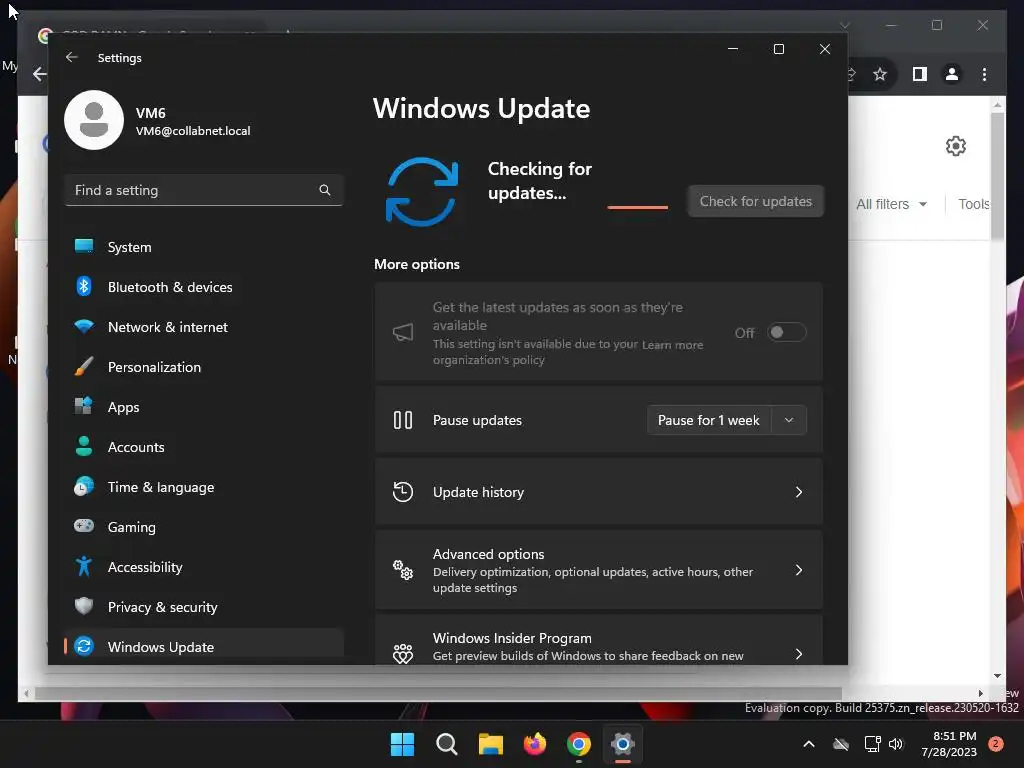Screen dimensions: 1024x768
Task: Click Chrome page vertical scrollbar
Action: (x=997, y=176)
